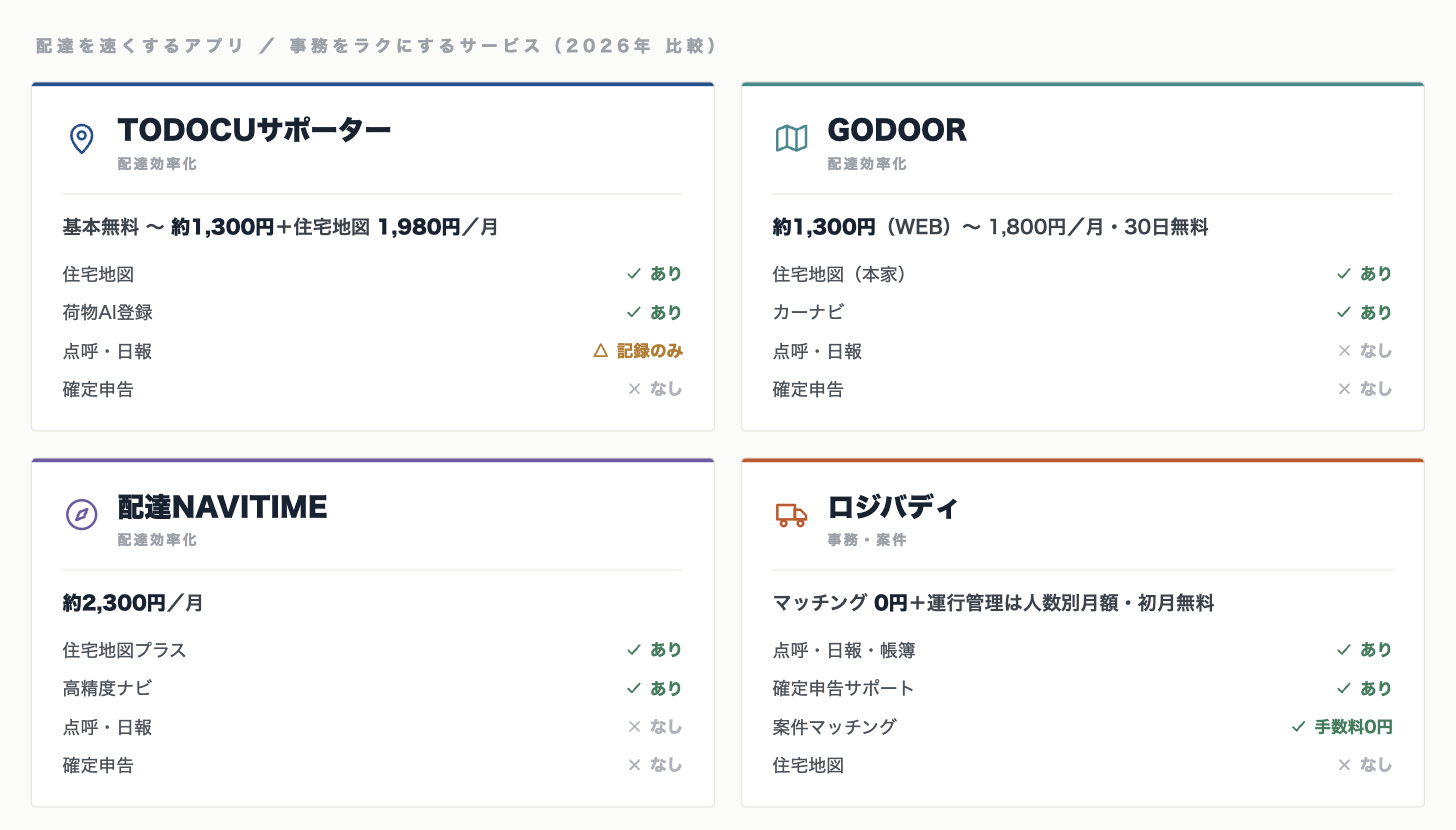The image size is (1456, 830).
Task: Click the compass icon beside 配達NAVITIME
Action: pyautogui.click(x=81, y=515)
